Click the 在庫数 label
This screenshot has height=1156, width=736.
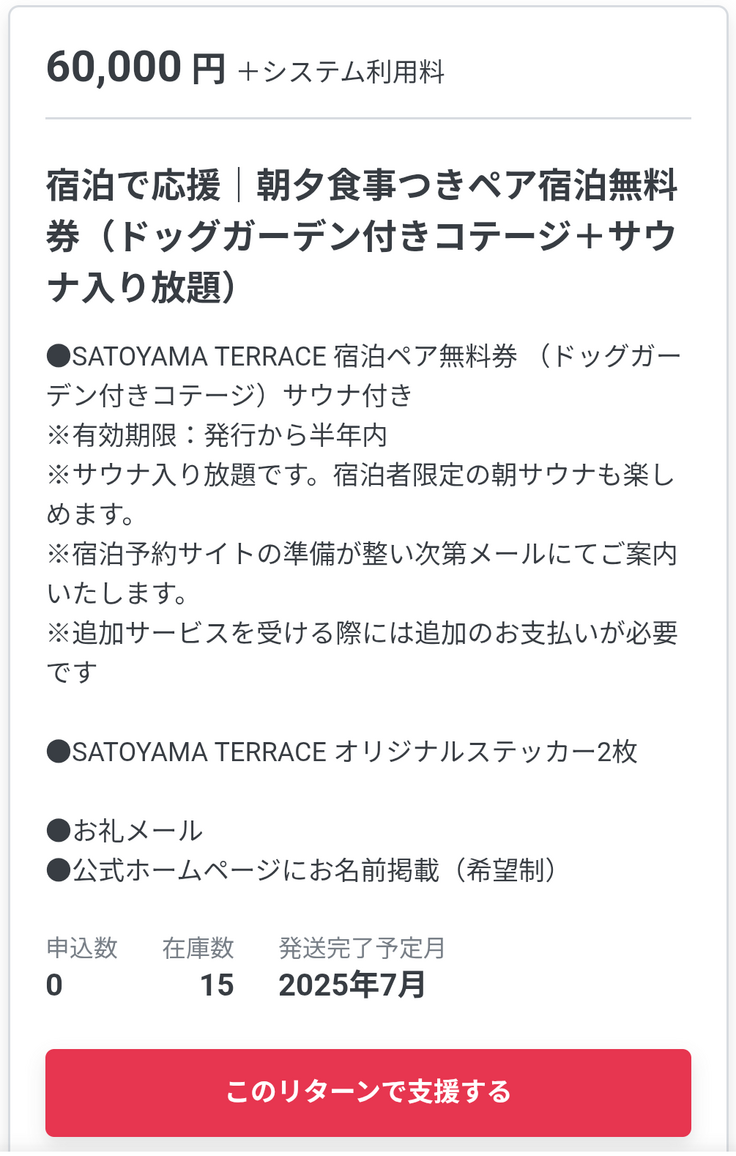[x=198, y=947]
